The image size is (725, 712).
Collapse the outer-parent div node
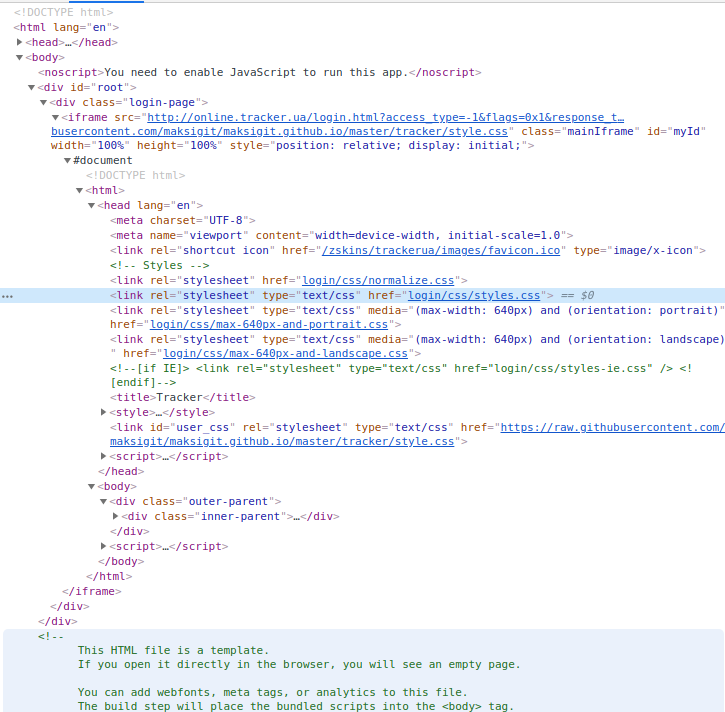pos(104,501)
